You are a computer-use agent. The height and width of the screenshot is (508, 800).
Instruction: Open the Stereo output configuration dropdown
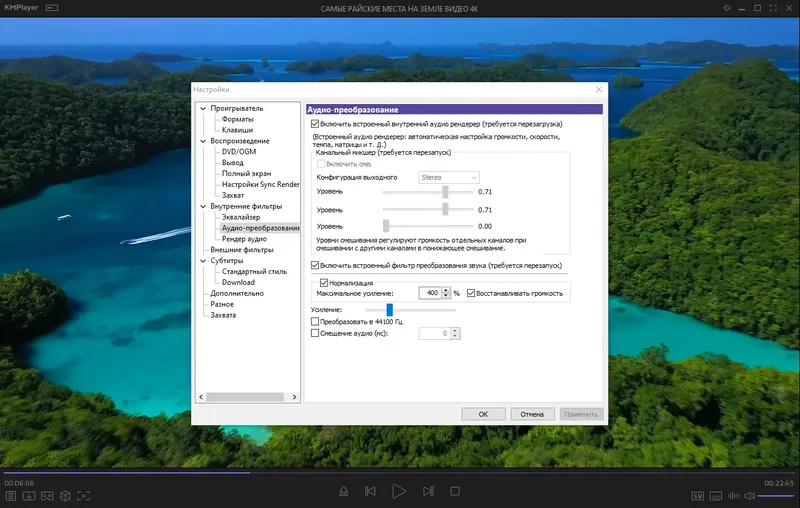pyautogui.click(x=449, y=177)
